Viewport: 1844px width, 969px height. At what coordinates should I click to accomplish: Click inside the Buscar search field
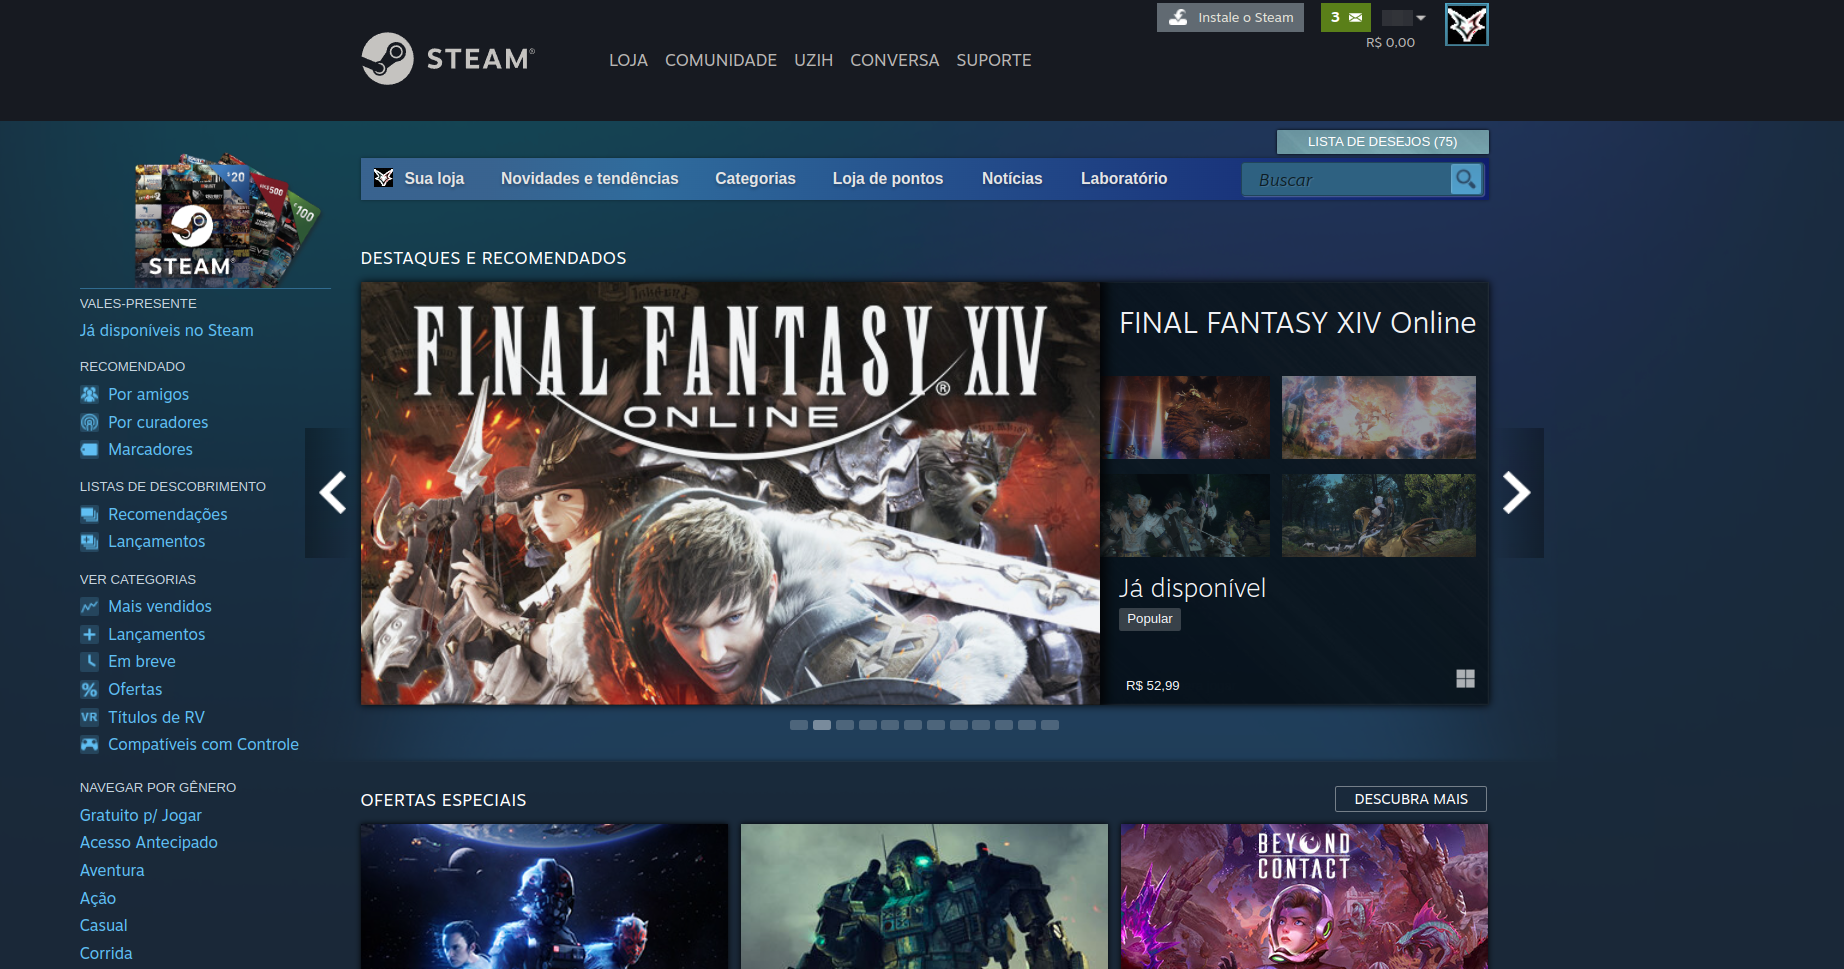pos(1345,180)
